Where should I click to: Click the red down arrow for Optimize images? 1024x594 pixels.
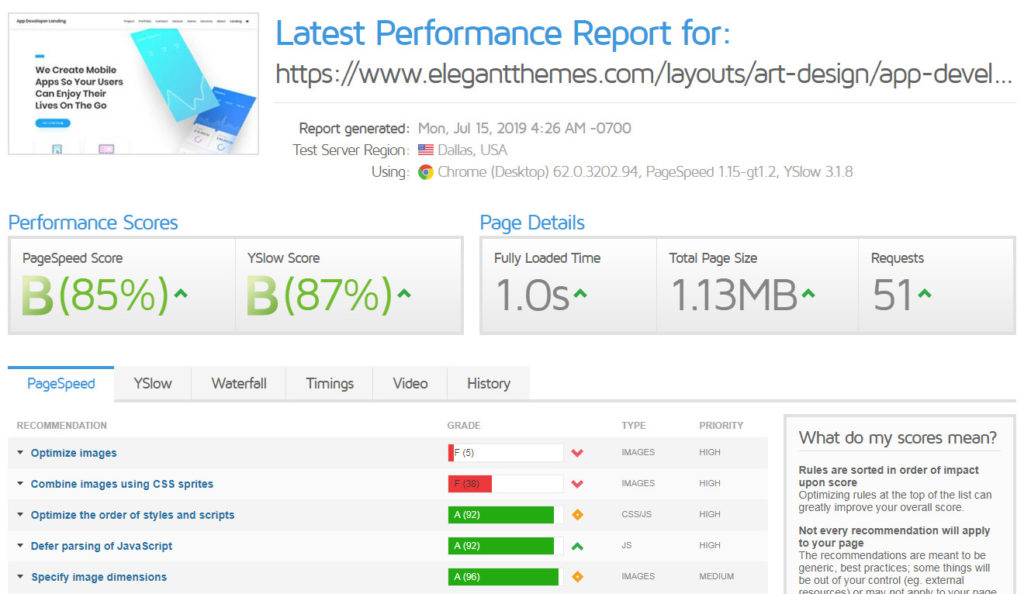tap(577, 453)
